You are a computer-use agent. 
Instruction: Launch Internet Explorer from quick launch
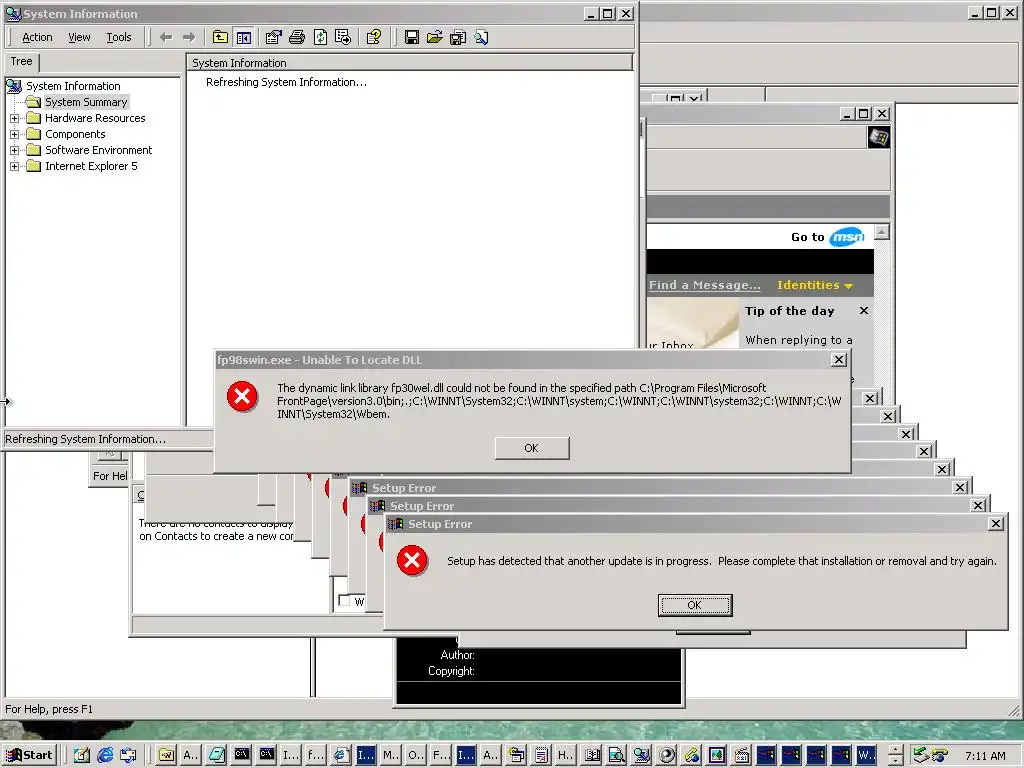click(x=104, y=755)
